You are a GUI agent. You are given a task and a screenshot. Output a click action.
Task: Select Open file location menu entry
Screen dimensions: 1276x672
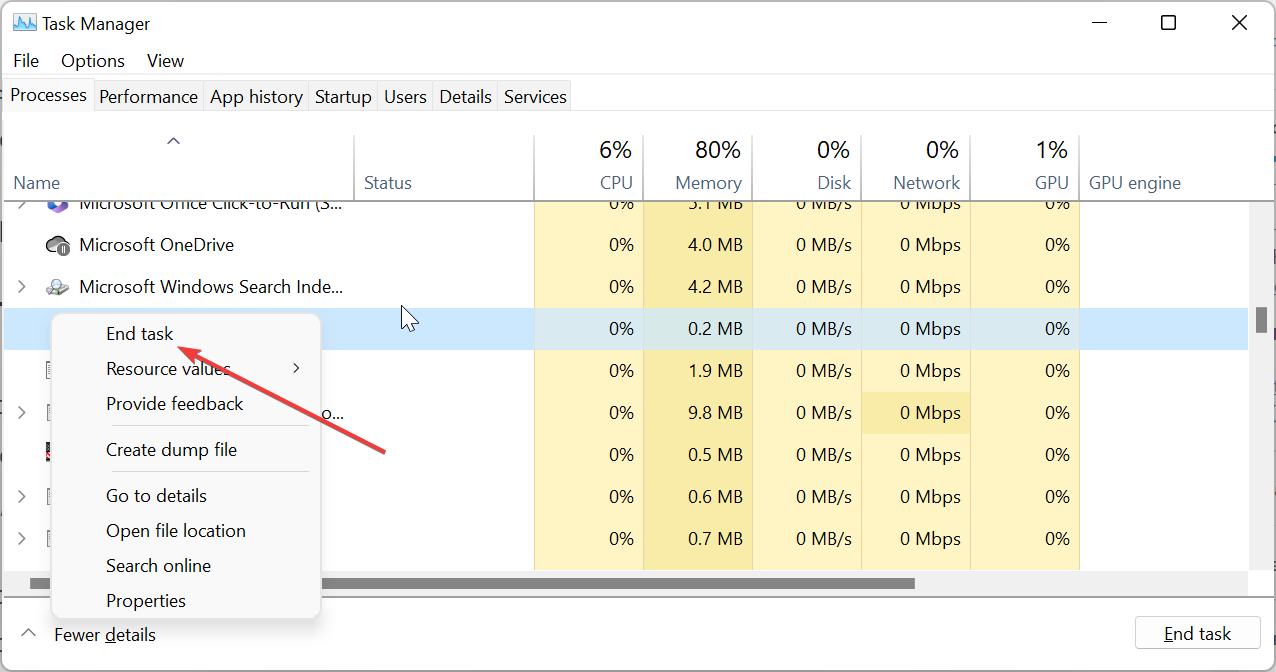click(176, 531)
